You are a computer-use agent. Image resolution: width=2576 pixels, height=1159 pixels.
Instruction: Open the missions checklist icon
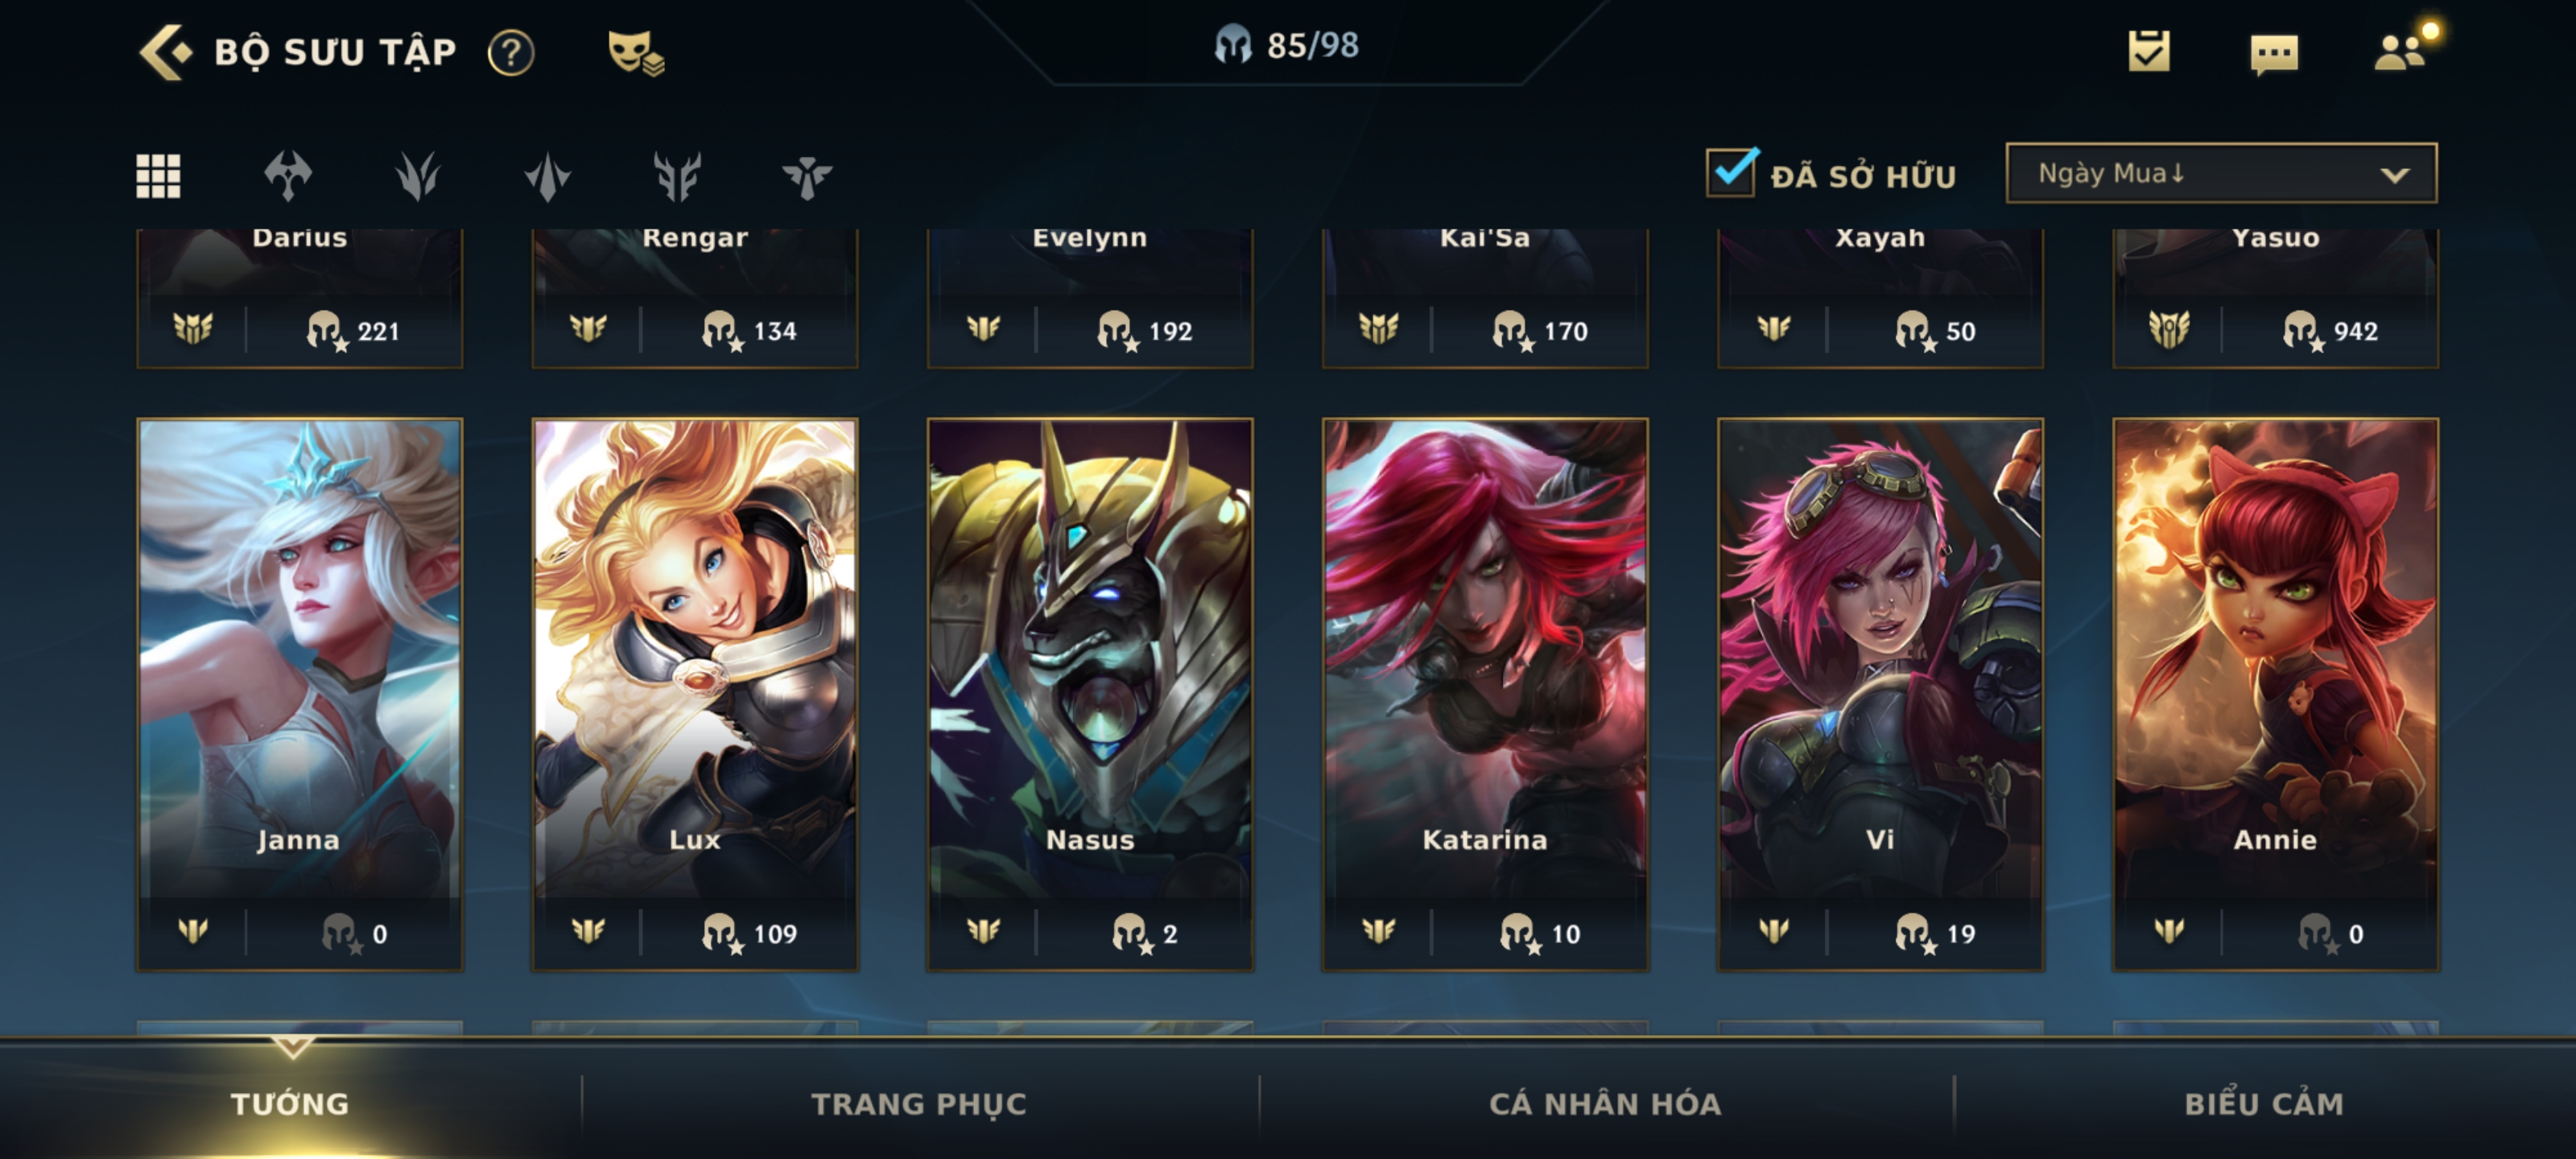(2149, 51)
